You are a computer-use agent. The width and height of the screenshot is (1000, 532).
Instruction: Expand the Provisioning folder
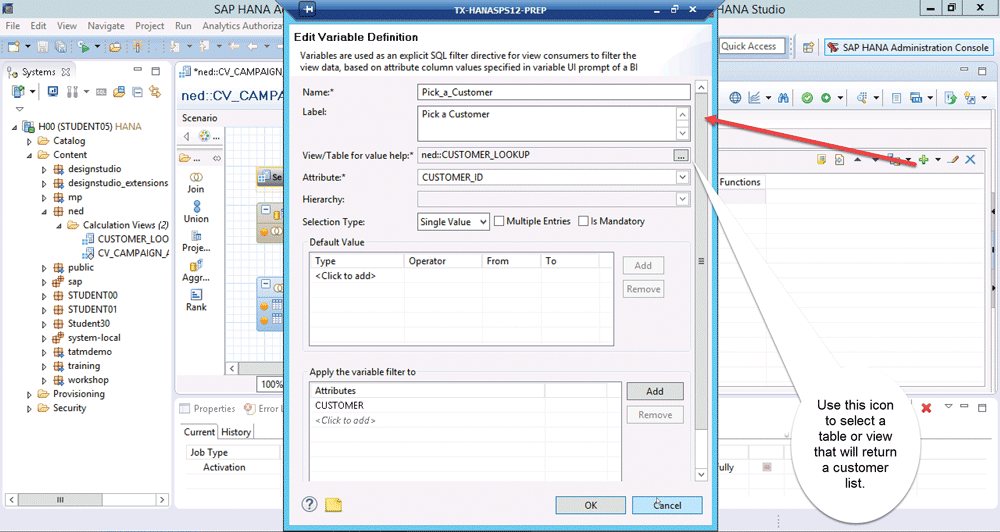point(29,394)
